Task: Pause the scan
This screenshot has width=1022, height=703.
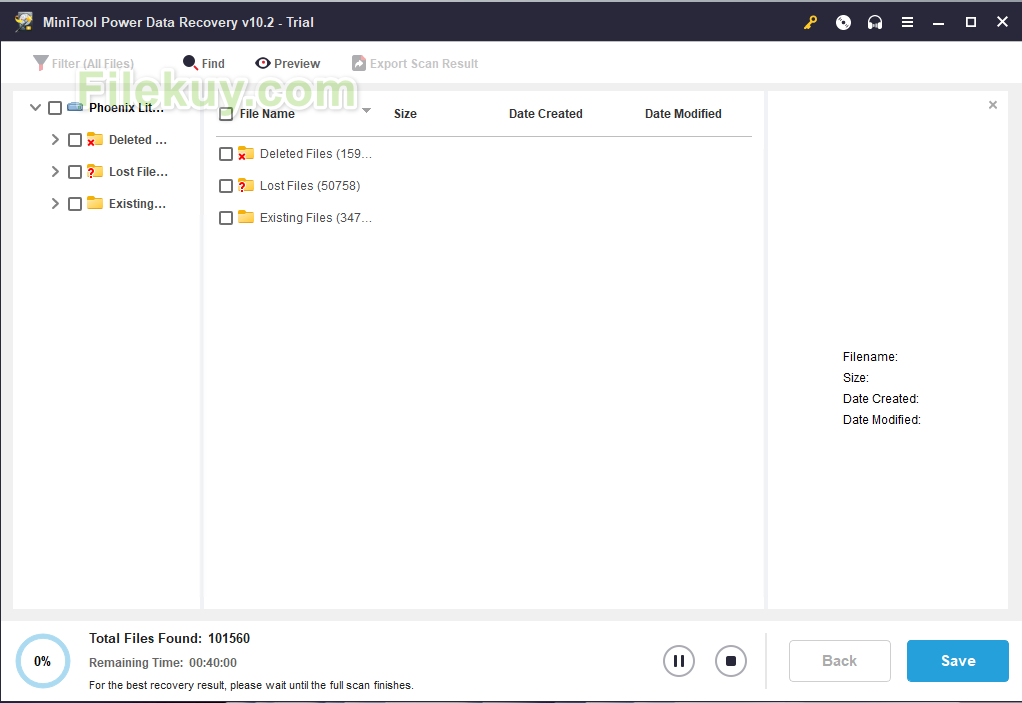Action: coord(679,661)
